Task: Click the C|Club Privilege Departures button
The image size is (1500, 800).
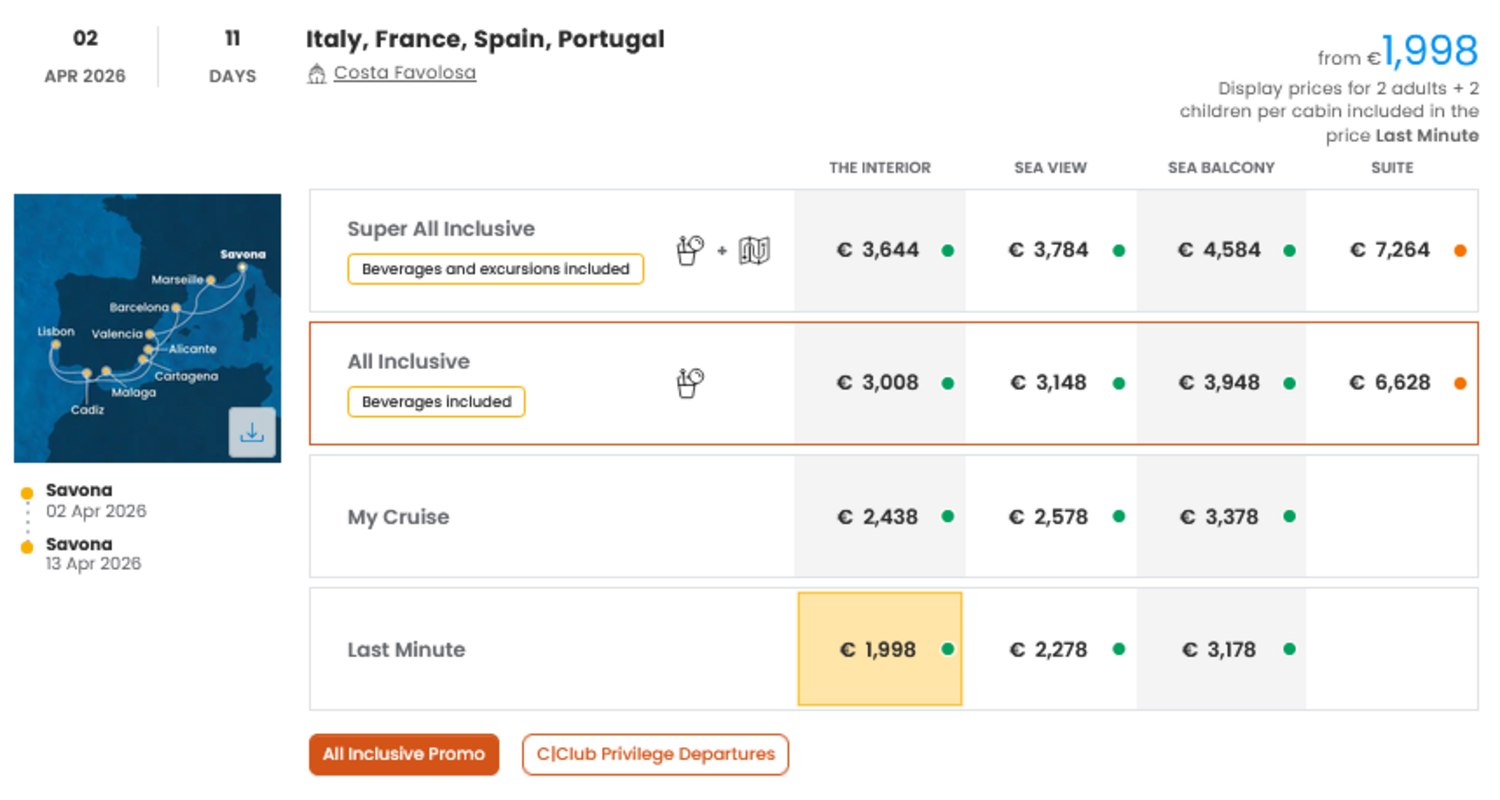Action: [x=655, y=754]
